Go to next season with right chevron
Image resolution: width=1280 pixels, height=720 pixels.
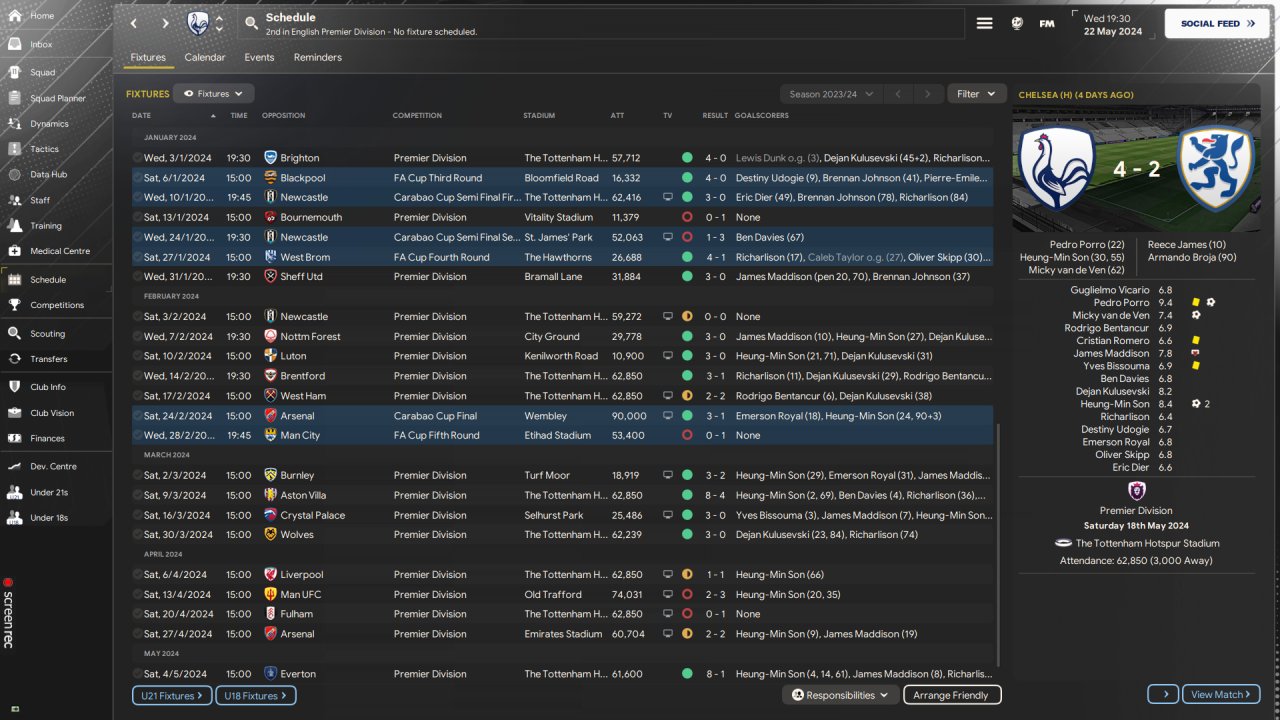[928, 94]
